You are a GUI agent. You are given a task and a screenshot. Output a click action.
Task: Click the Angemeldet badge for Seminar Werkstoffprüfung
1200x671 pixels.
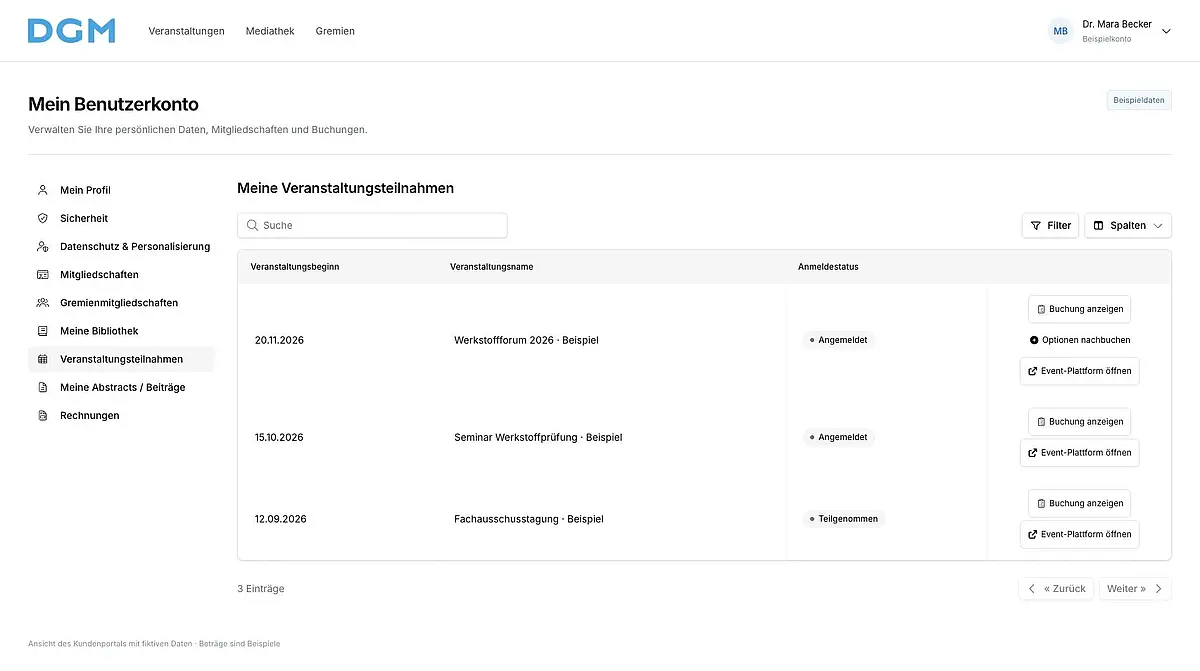[839, 437]
